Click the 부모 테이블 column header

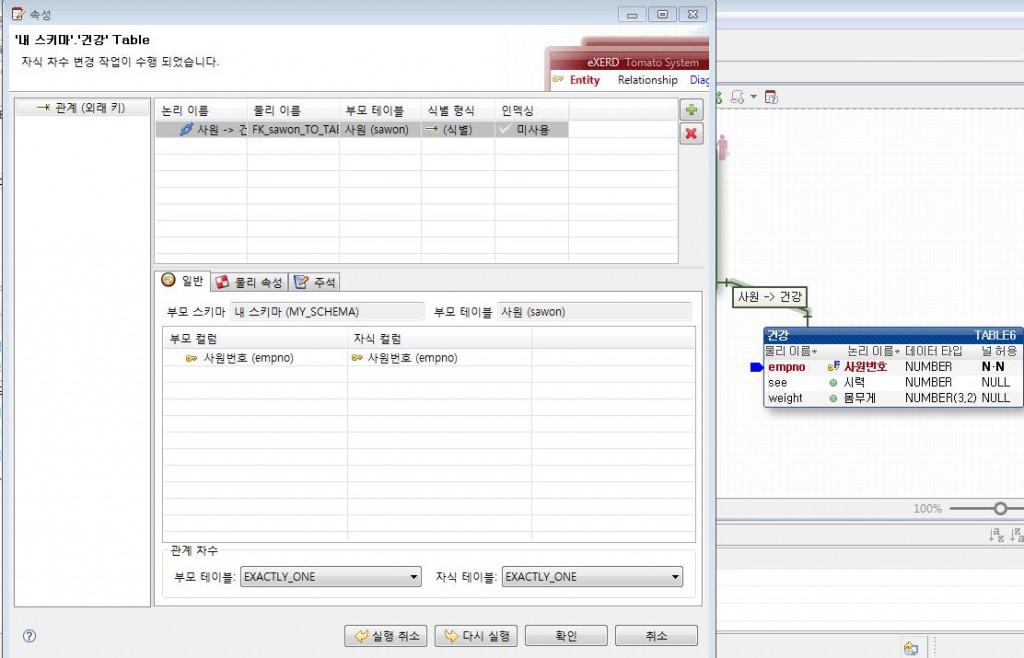[380, 110]
